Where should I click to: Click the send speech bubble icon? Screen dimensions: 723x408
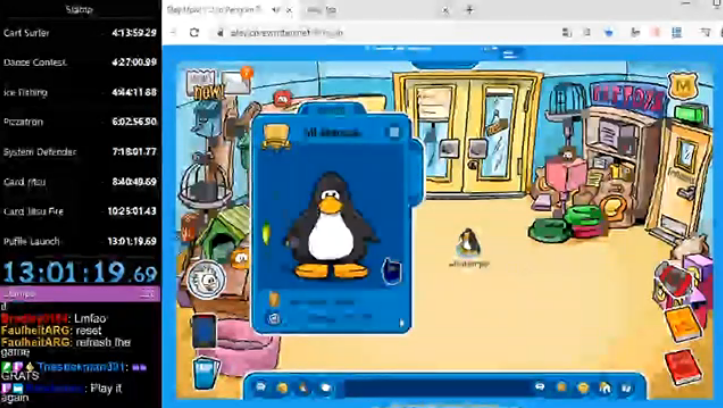tap(539, 387)
